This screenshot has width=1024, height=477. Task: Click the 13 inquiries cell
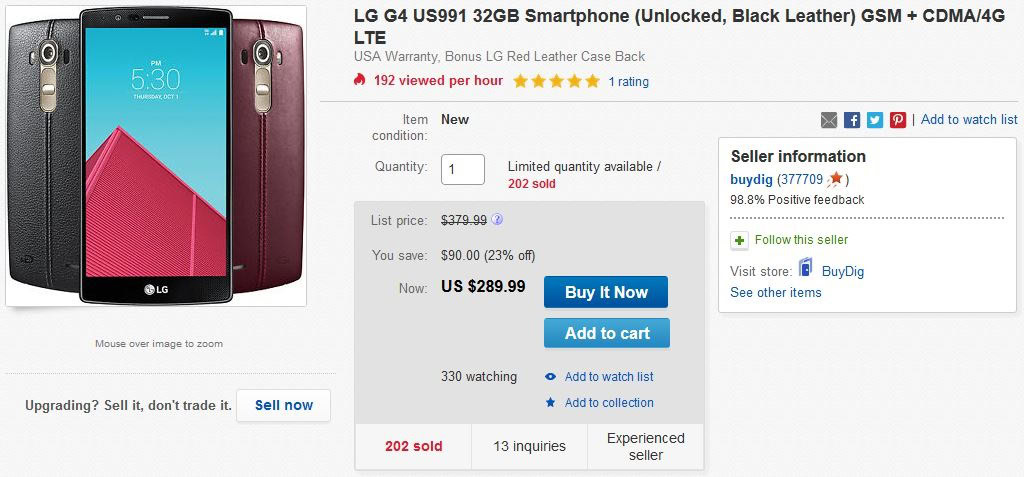click(529, 446)
